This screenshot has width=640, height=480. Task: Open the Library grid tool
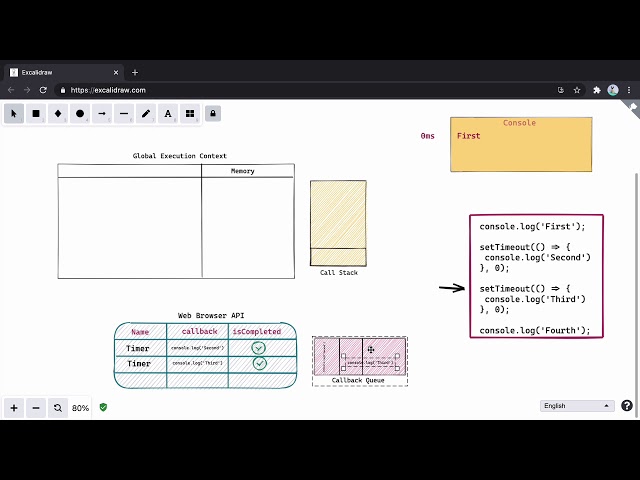point(190,114)
